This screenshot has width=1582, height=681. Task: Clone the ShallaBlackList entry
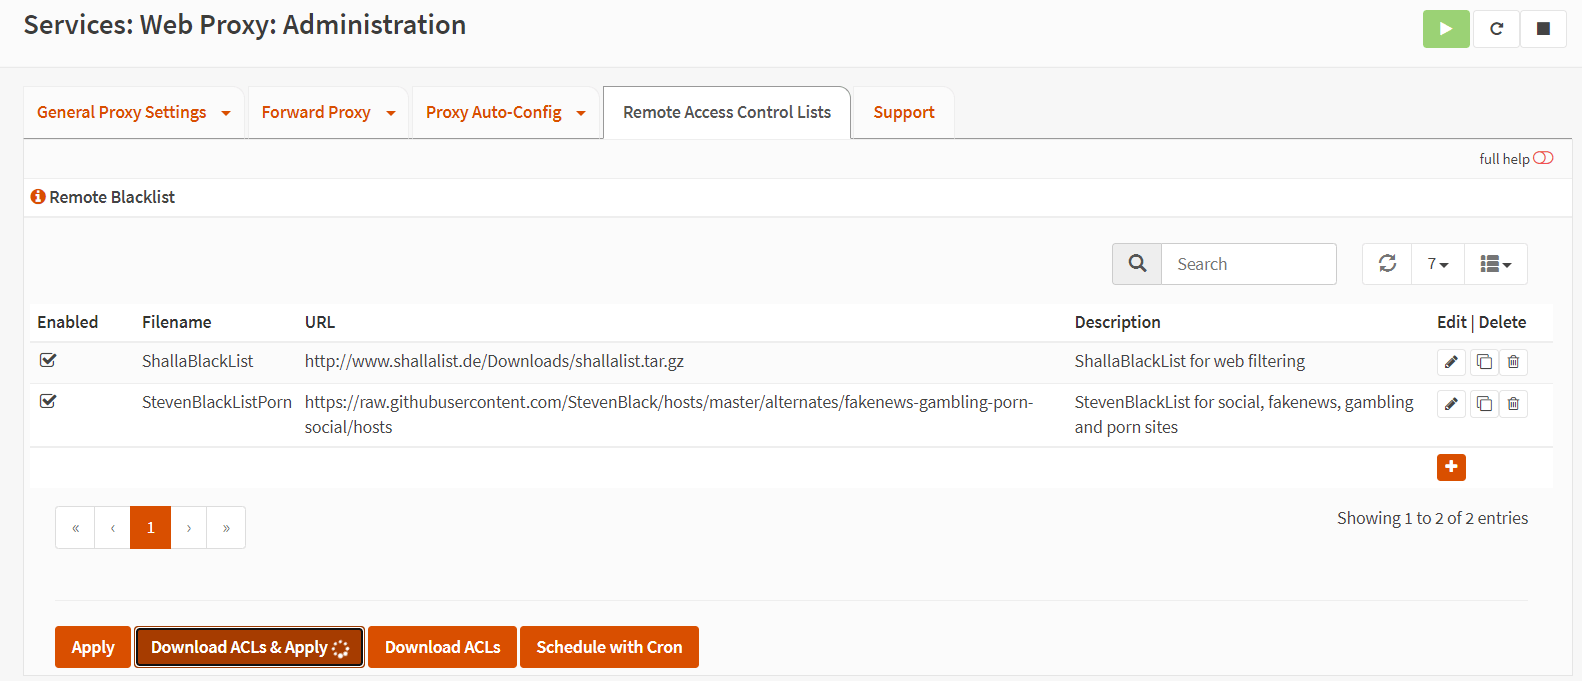[1484, 362]
